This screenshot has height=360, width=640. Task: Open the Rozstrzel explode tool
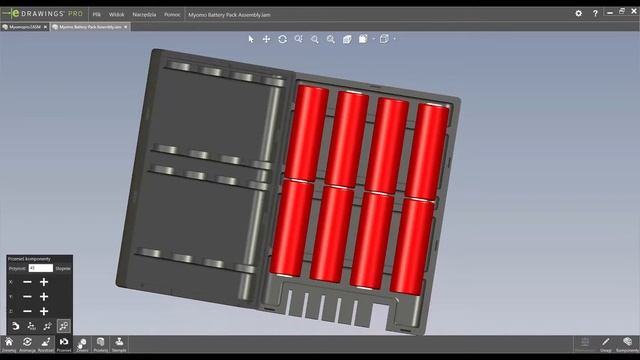point(46,344)
